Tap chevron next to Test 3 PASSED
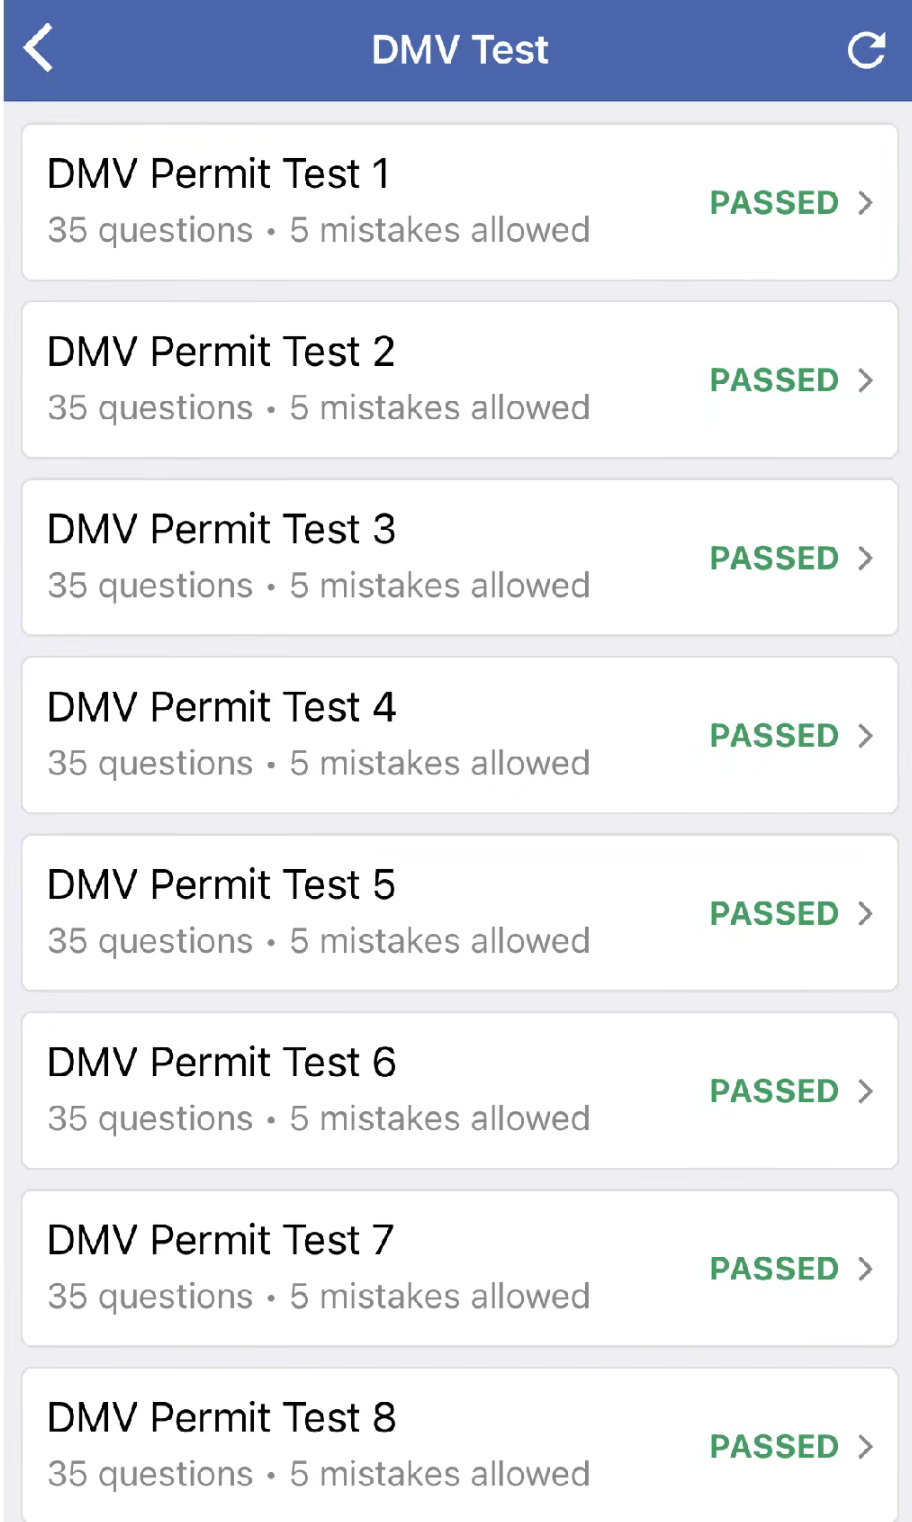912x1522 pixels. coord(866,558)
